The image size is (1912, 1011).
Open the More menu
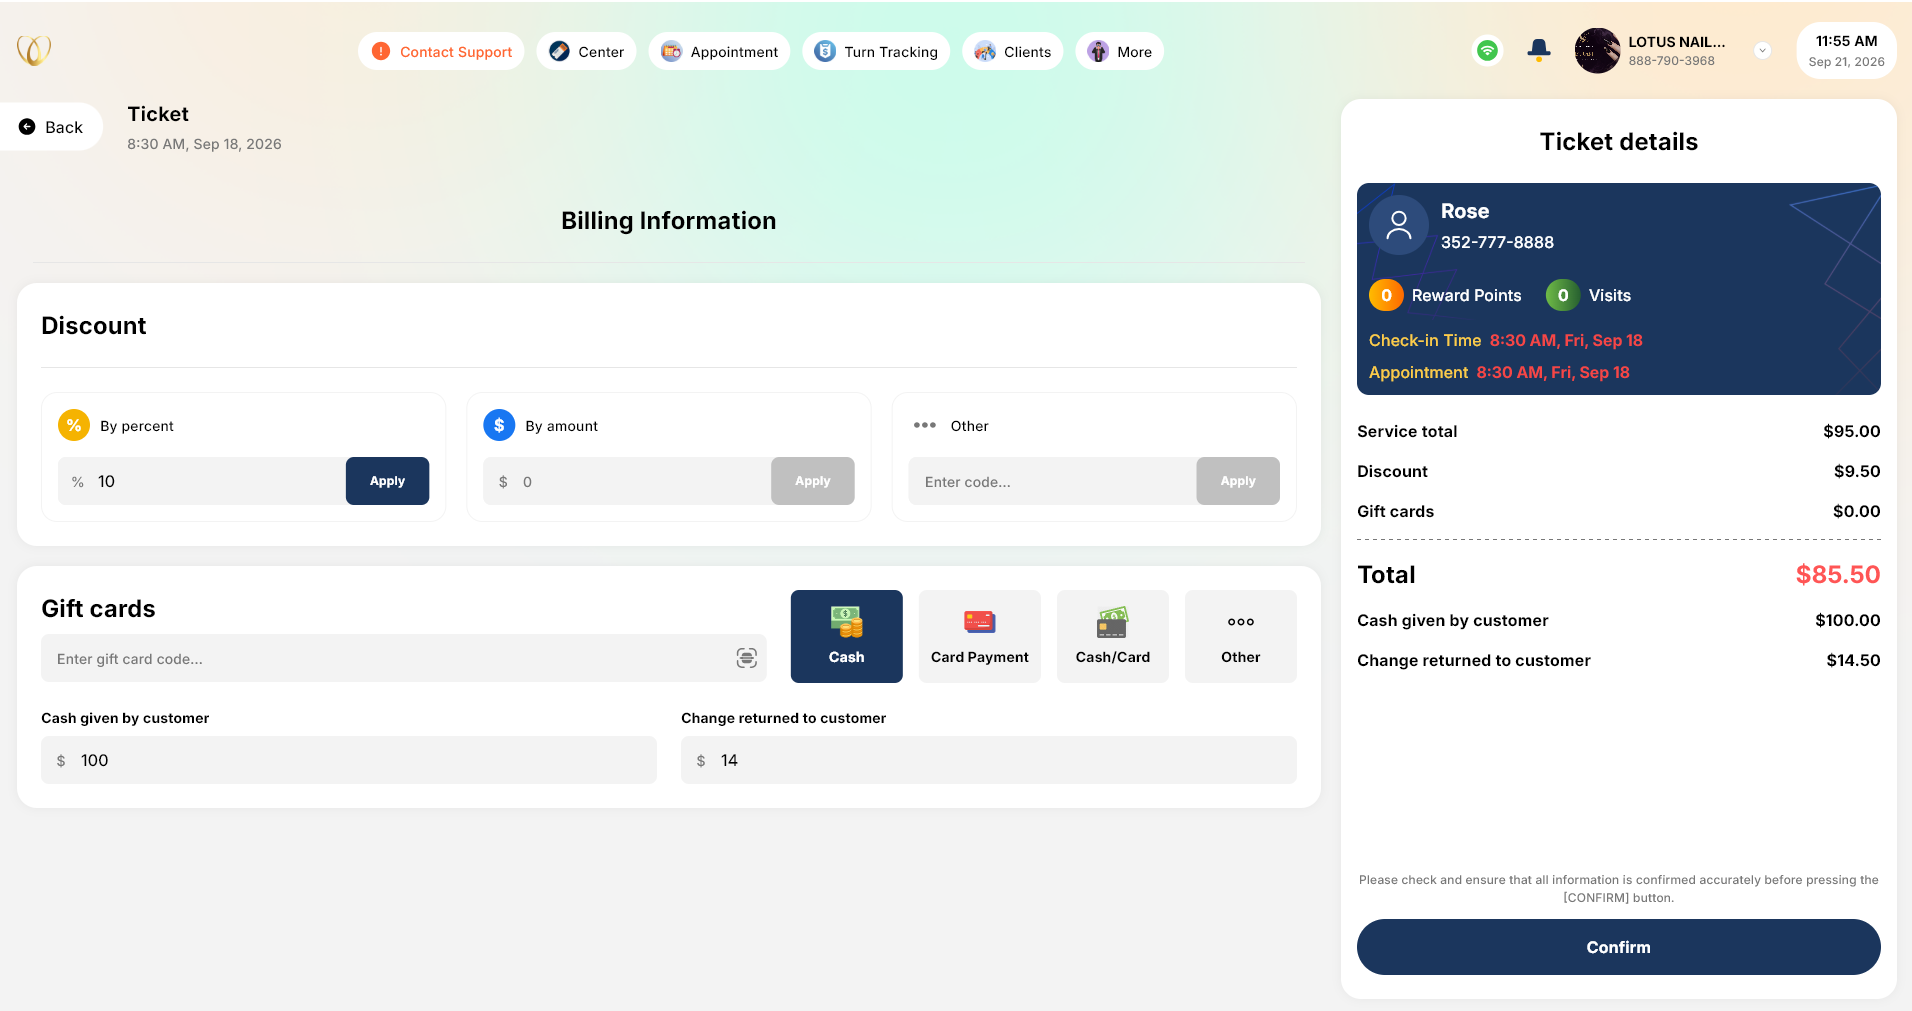(1119, 51)
